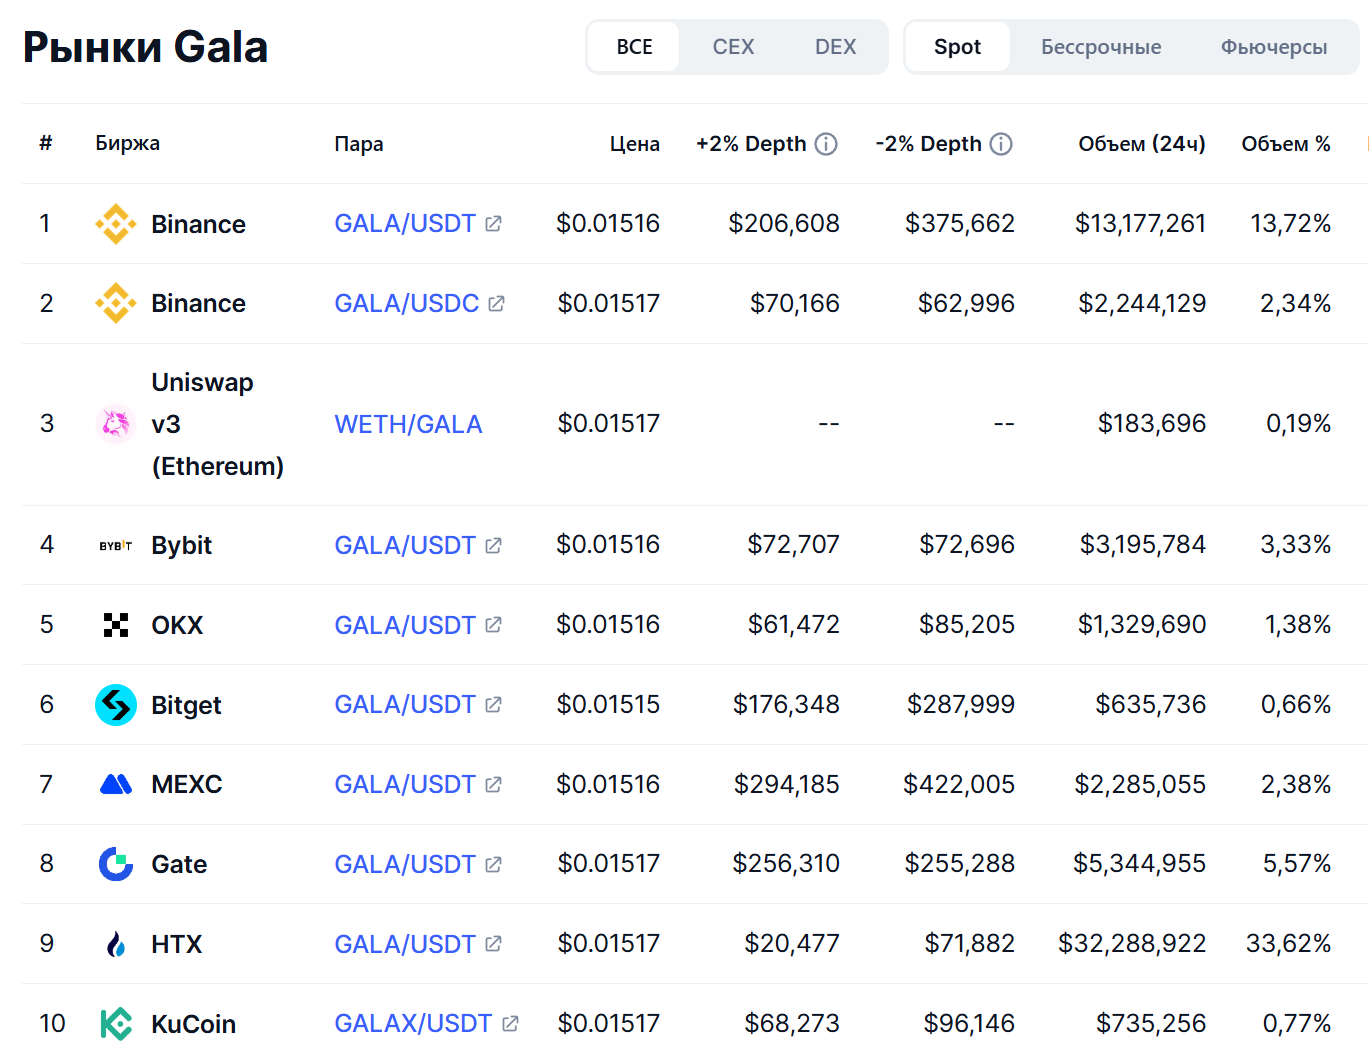Sort by the Объем % column header
Viewport: 1369px width, 1061px height.
pos(1286,144)
